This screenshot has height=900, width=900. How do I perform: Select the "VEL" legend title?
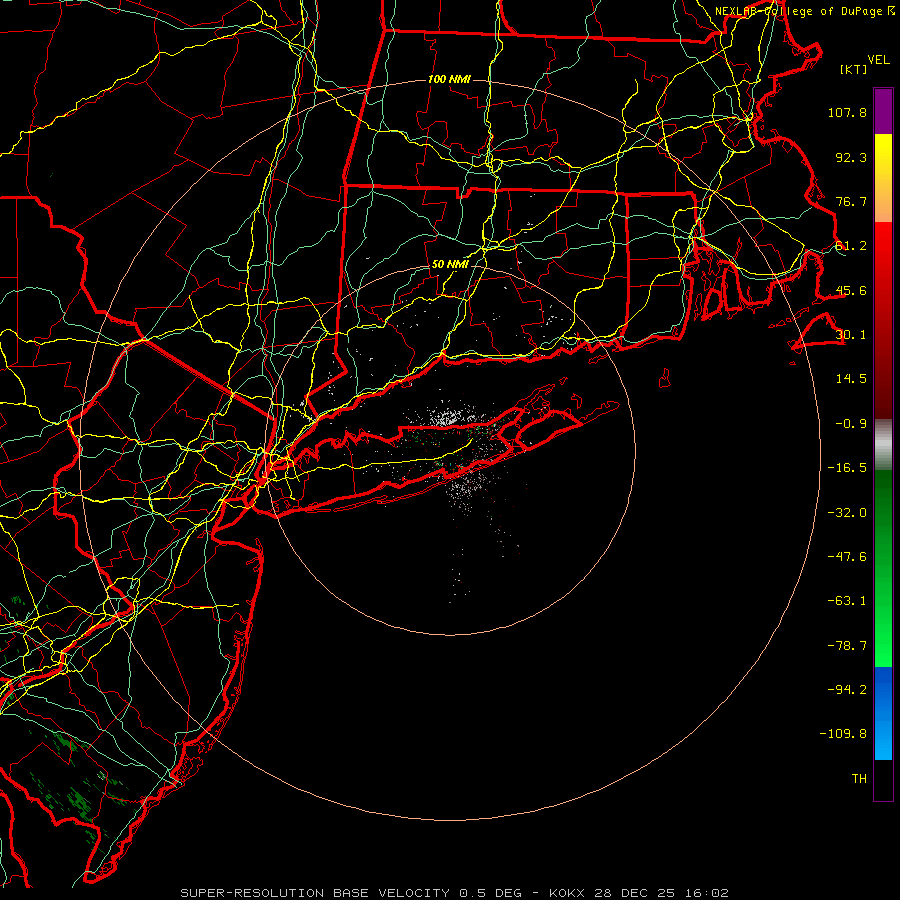[x=878, y=60]
